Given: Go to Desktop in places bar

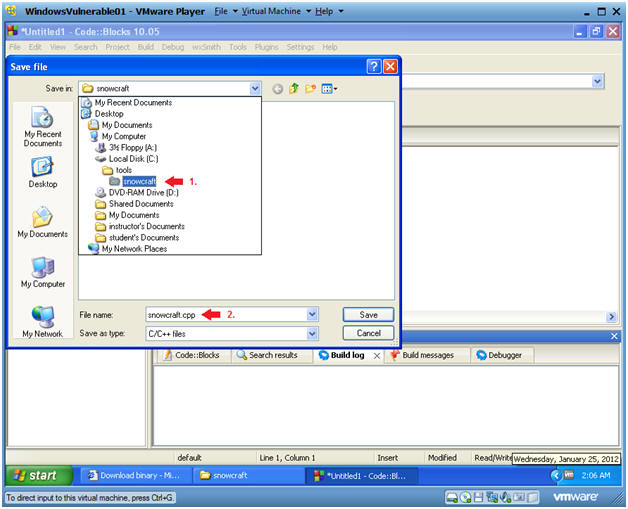Looking at the screenshot, I should click(x=43, y=173).
